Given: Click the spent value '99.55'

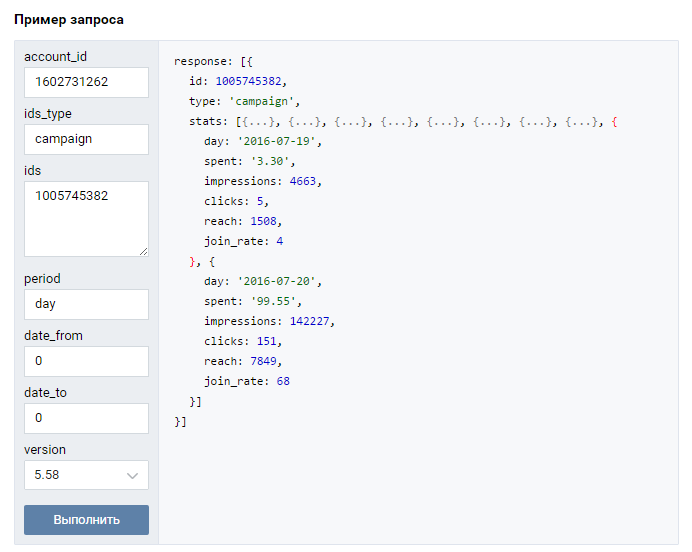Looking at the screenshot, I should (x=274, y=301).
